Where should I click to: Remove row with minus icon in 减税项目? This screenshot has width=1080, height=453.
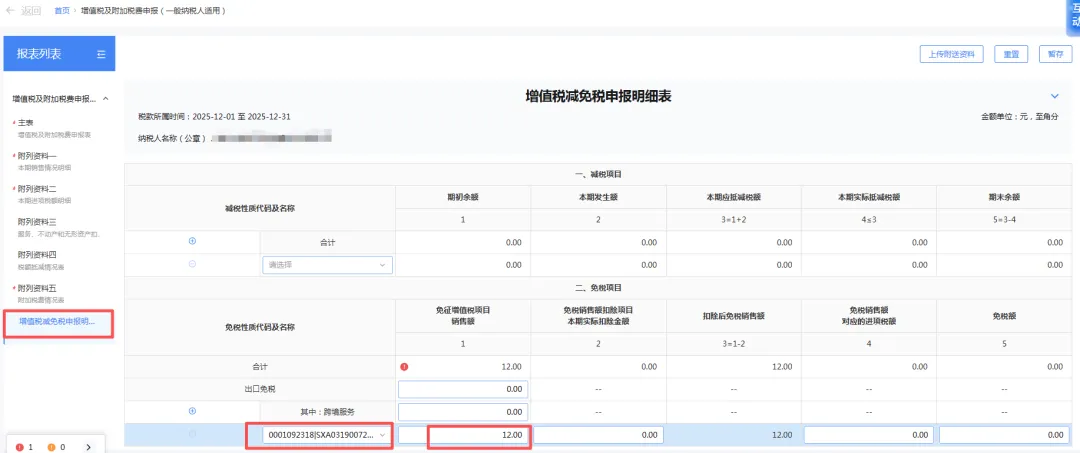pyautogui.click(x=192, y=264)
